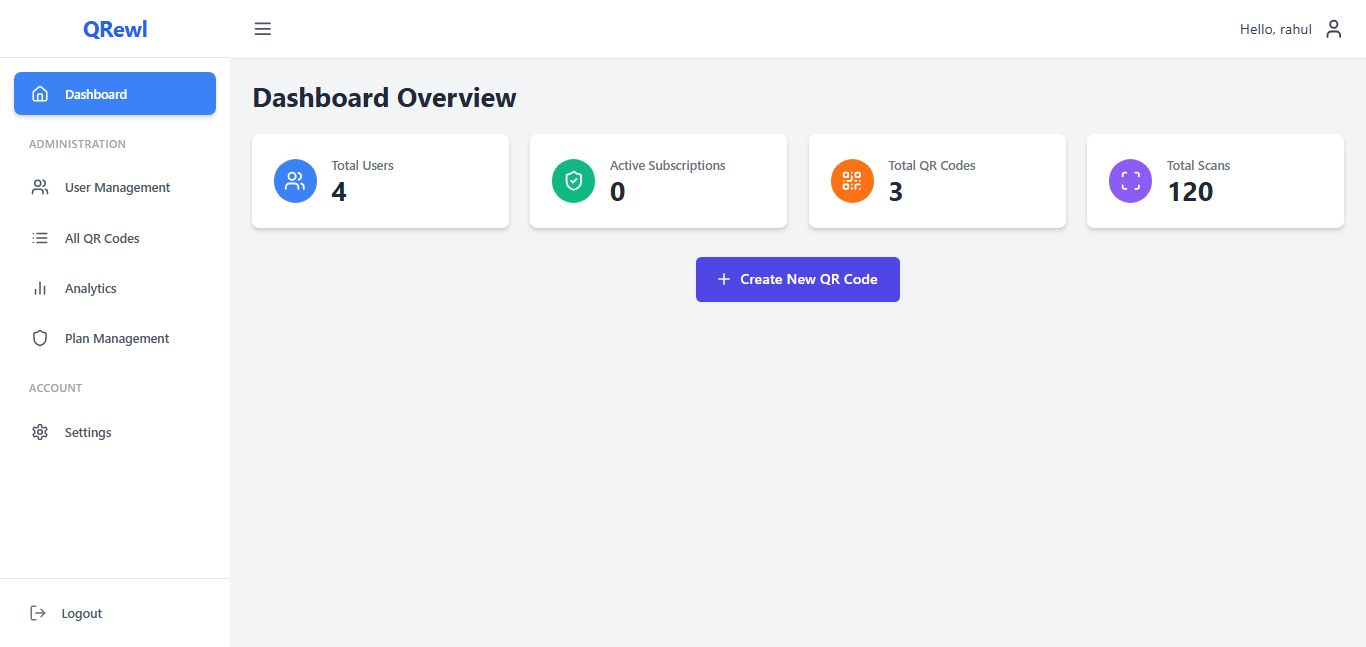1366x647 pixels.
Task: Open User Management in the sidebar
Action: (117, 187)
